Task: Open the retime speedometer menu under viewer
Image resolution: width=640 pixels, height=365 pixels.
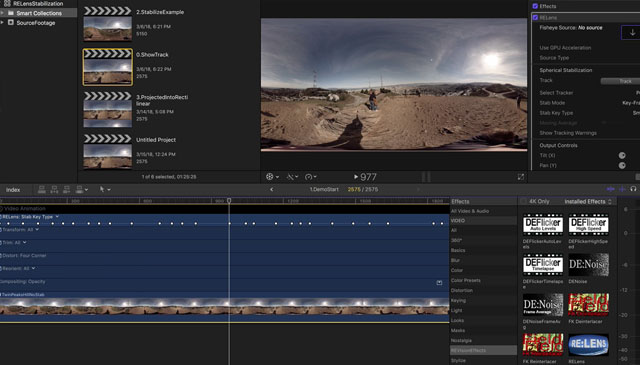Action: 311,177
